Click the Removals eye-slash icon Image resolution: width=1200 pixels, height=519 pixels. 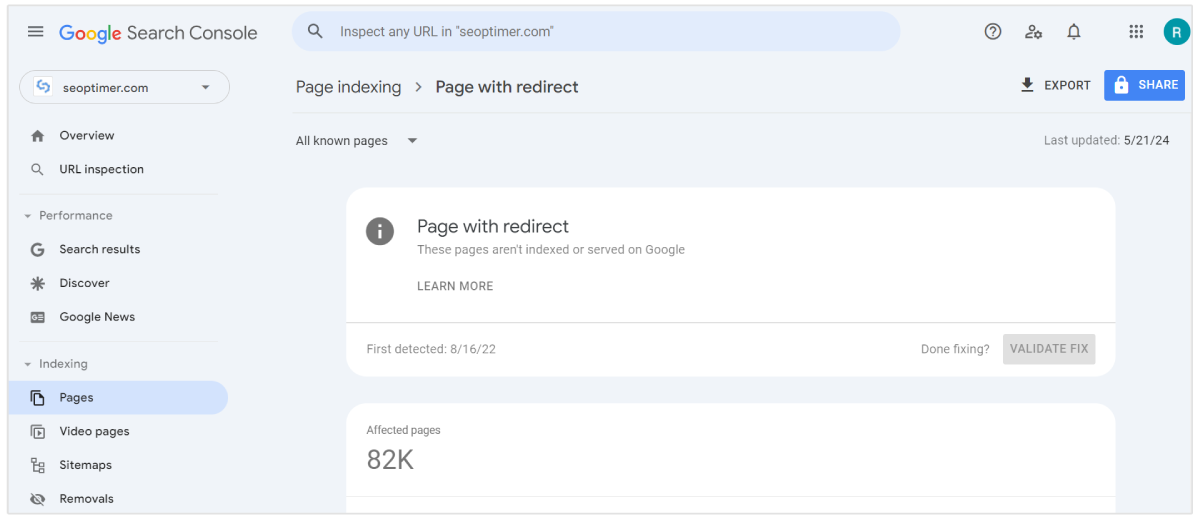coord(38,499)
